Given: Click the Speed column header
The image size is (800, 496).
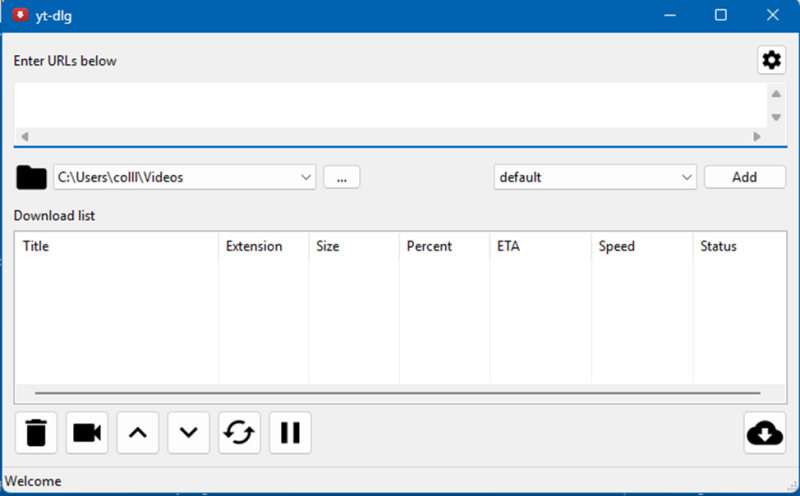Looking at the screenshot, I should pyautogui.click(x=642, y=246).
